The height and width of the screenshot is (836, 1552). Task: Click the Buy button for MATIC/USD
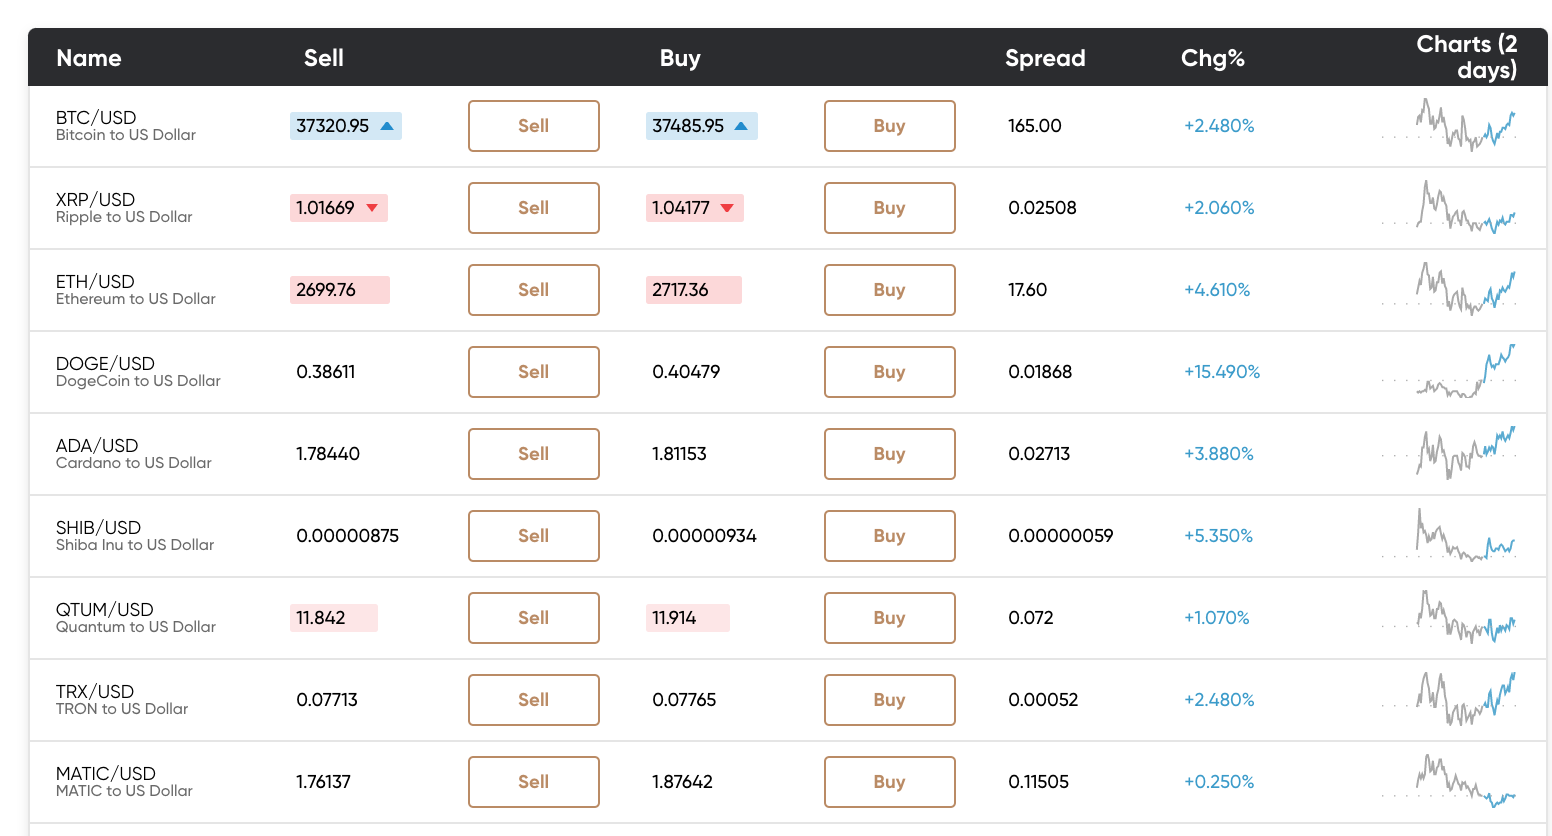[x=890, y=782]
